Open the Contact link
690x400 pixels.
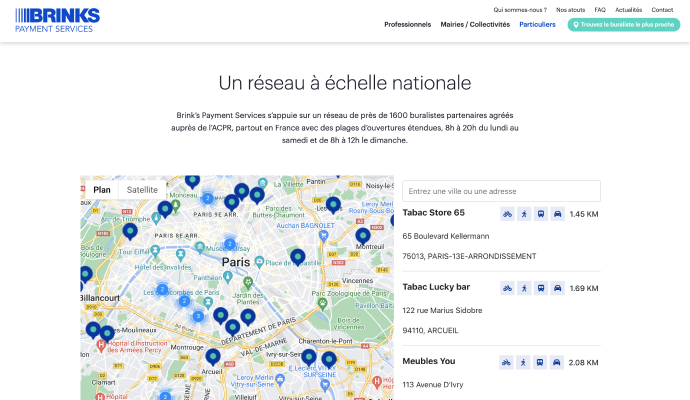click(x=662, y=9)
